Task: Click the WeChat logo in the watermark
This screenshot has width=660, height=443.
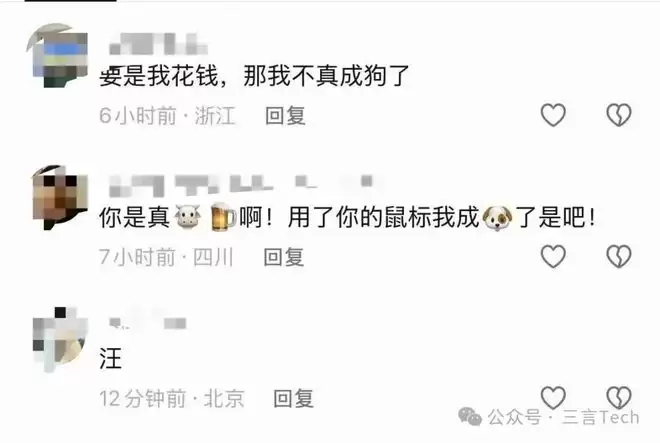Action: pos(470,417)
